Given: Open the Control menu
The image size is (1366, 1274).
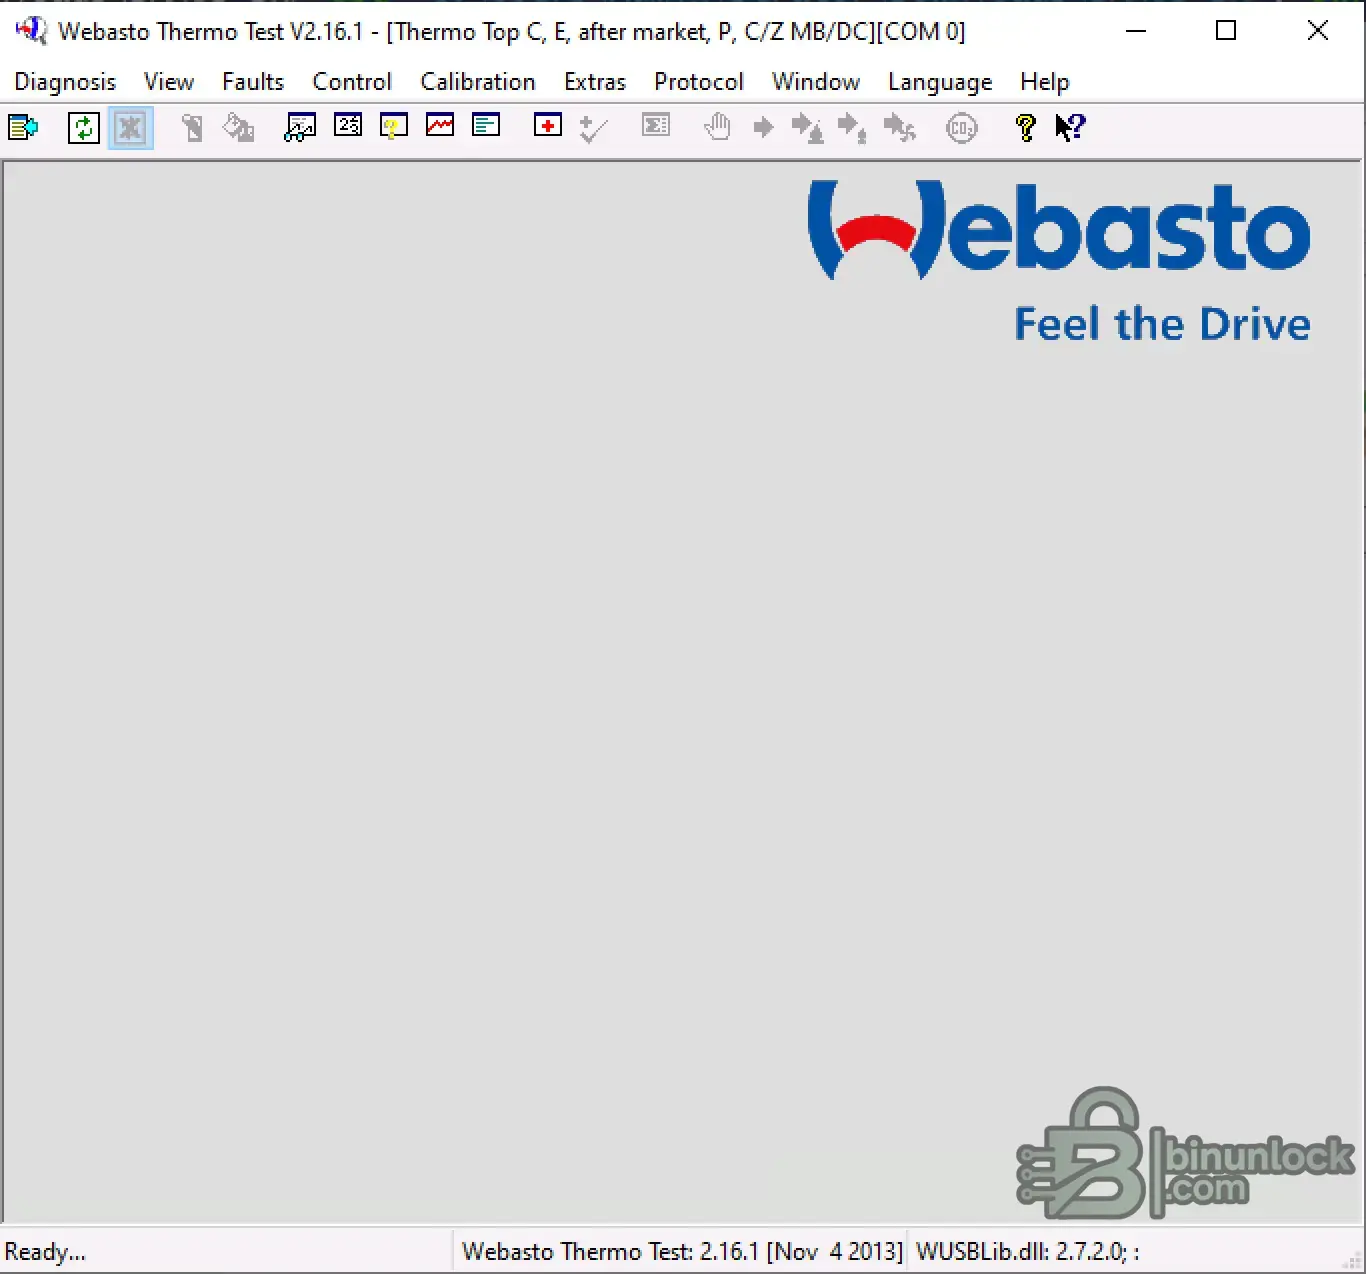Looking at the screenshot, I should coord(352,82).
